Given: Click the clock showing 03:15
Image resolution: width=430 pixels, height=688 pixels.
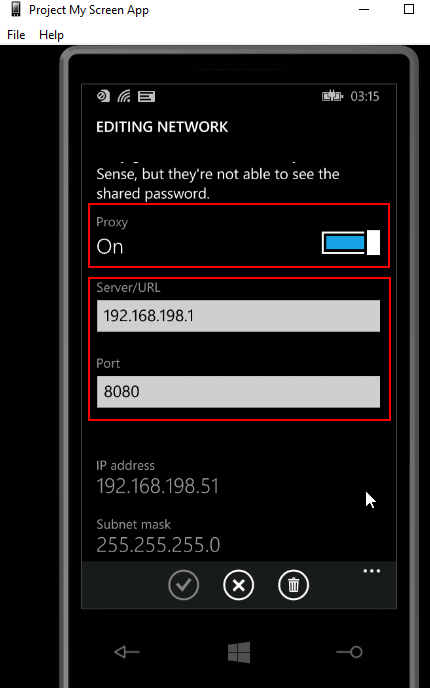Looking at the screenshot, I should coord(365,97).
